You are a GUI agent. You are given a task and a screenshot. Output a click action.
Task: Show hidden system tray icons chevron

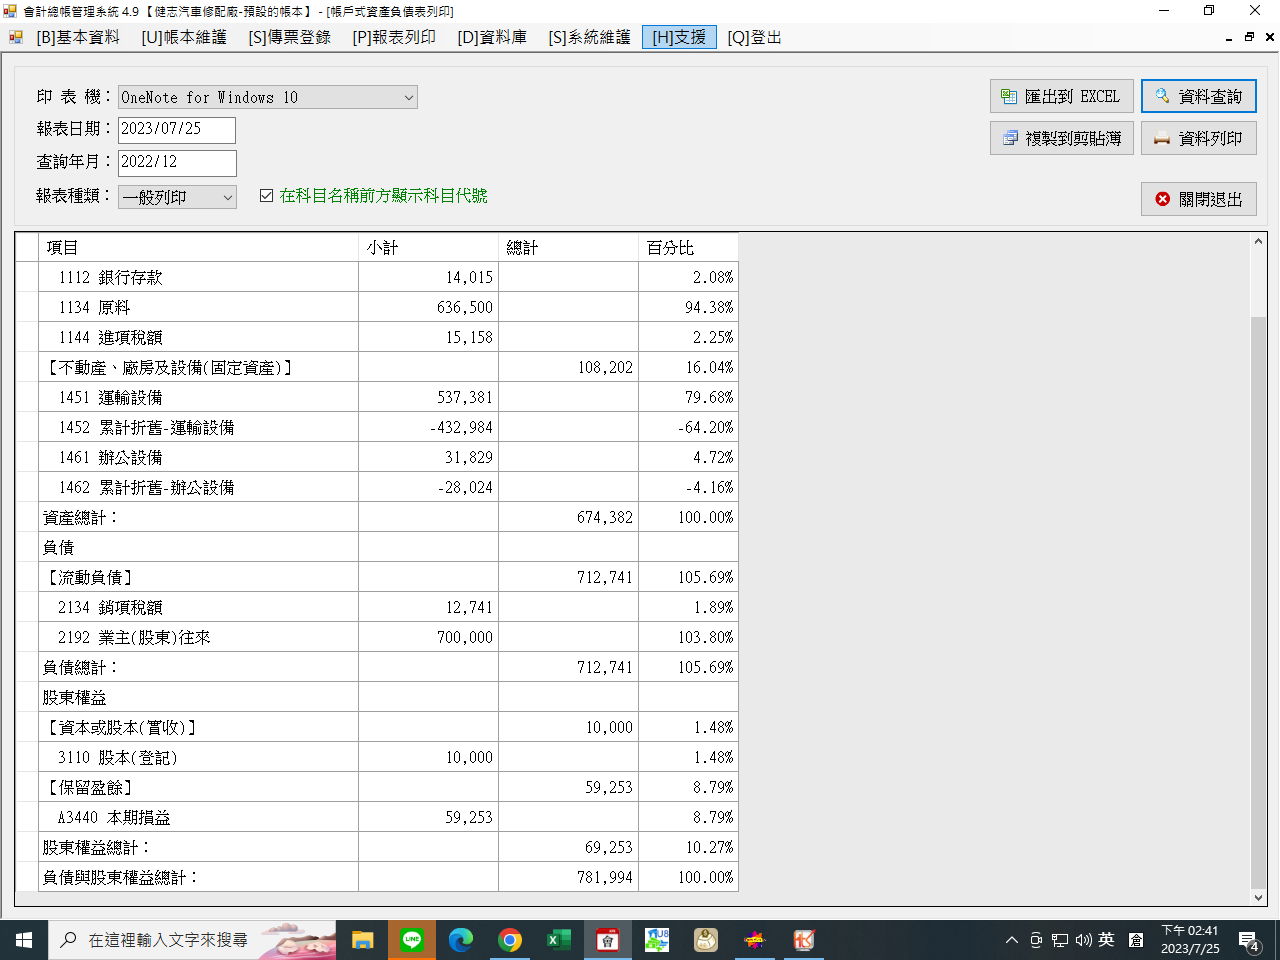click(x=1012, y=940)
